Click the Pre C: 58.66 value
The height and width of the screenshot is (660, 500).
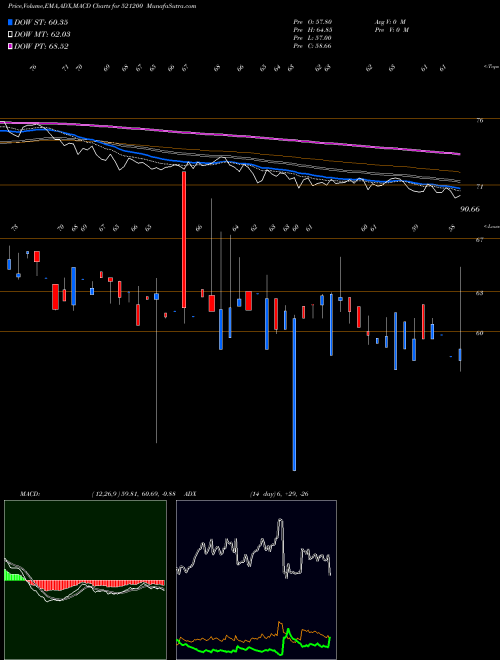[312, 46]
